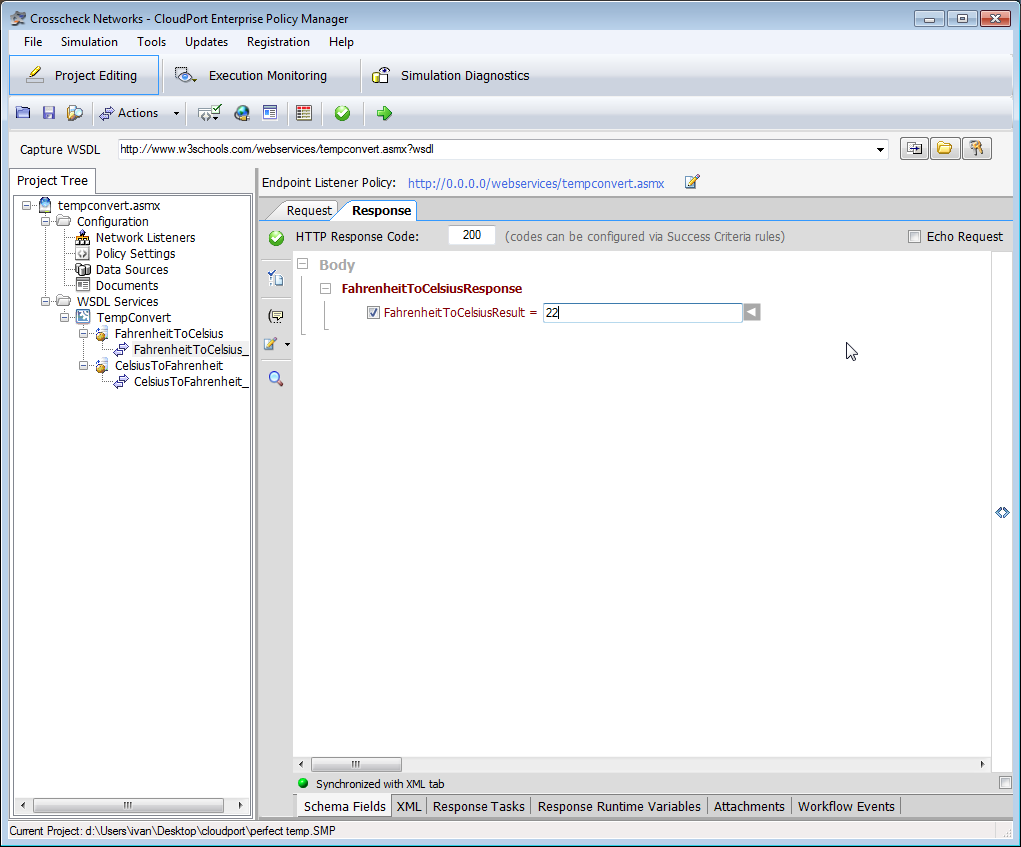The image size is (1021, 847).
Task: Select Network Listeners in project tree
Action: tap(145, 238)
